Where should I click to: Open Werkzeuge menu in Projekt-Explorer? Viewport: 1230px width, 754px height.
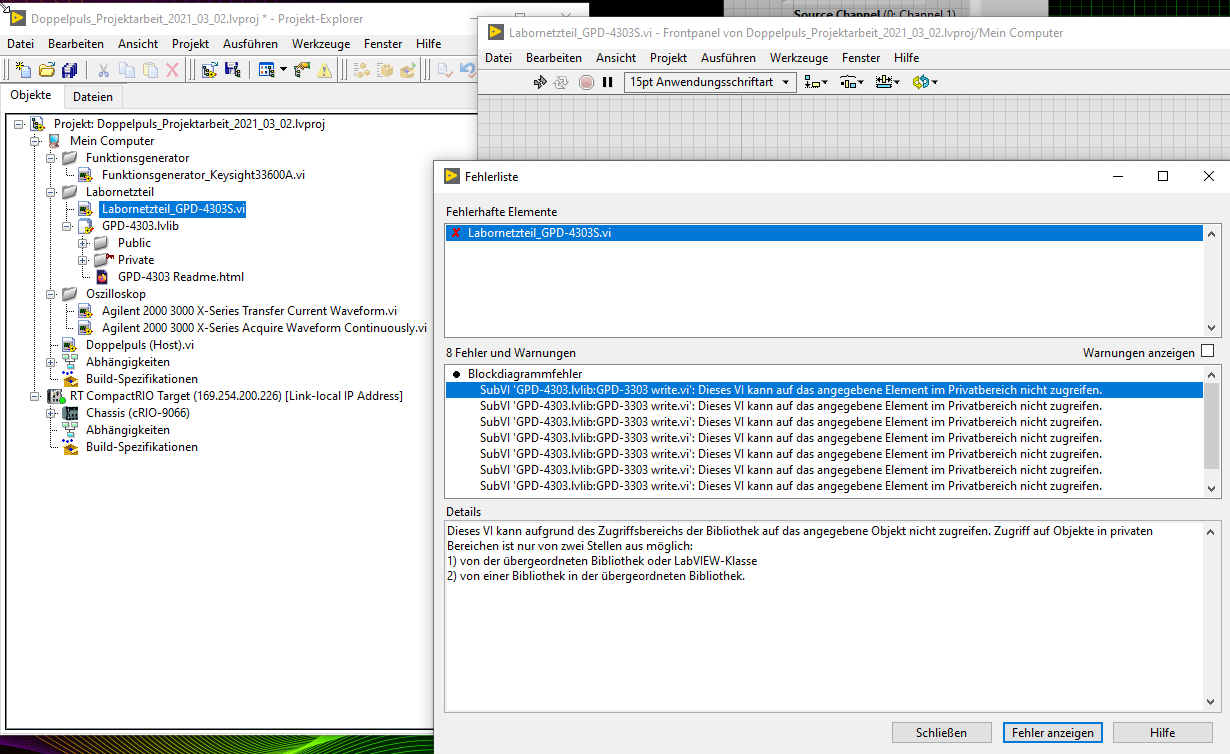320,44
